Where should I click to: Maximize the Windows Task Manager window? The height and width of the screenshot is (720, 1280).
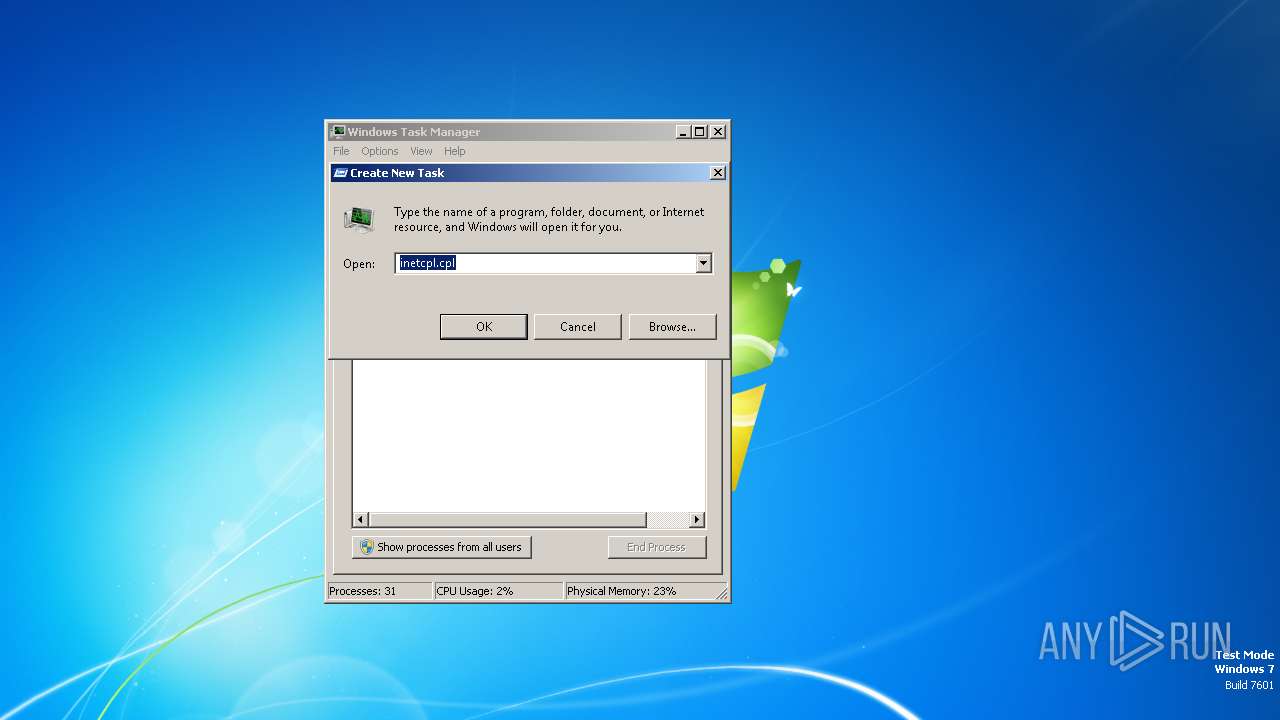[x=700, y=132]
